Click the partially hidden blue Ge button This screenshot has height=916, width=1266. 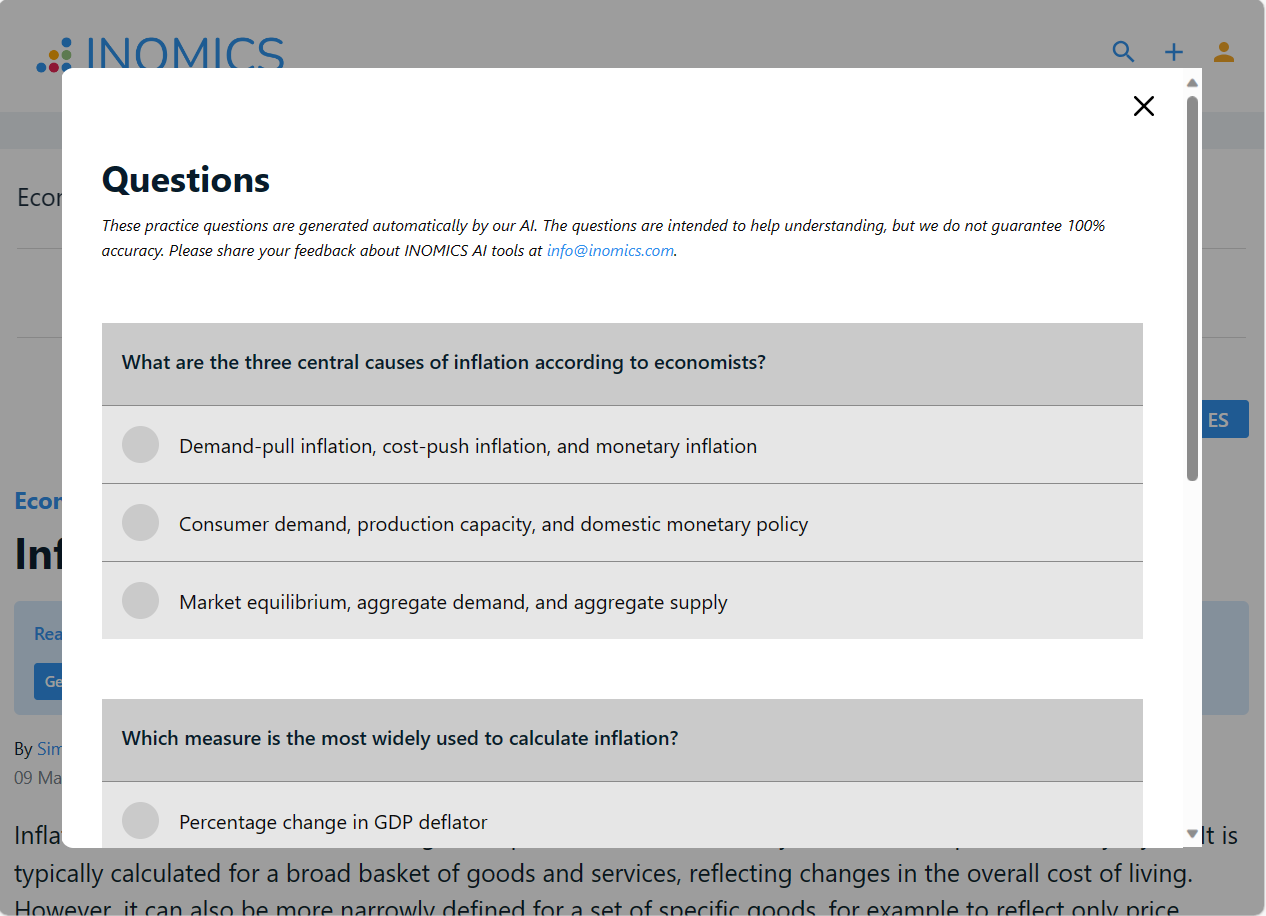pos(48,682)
